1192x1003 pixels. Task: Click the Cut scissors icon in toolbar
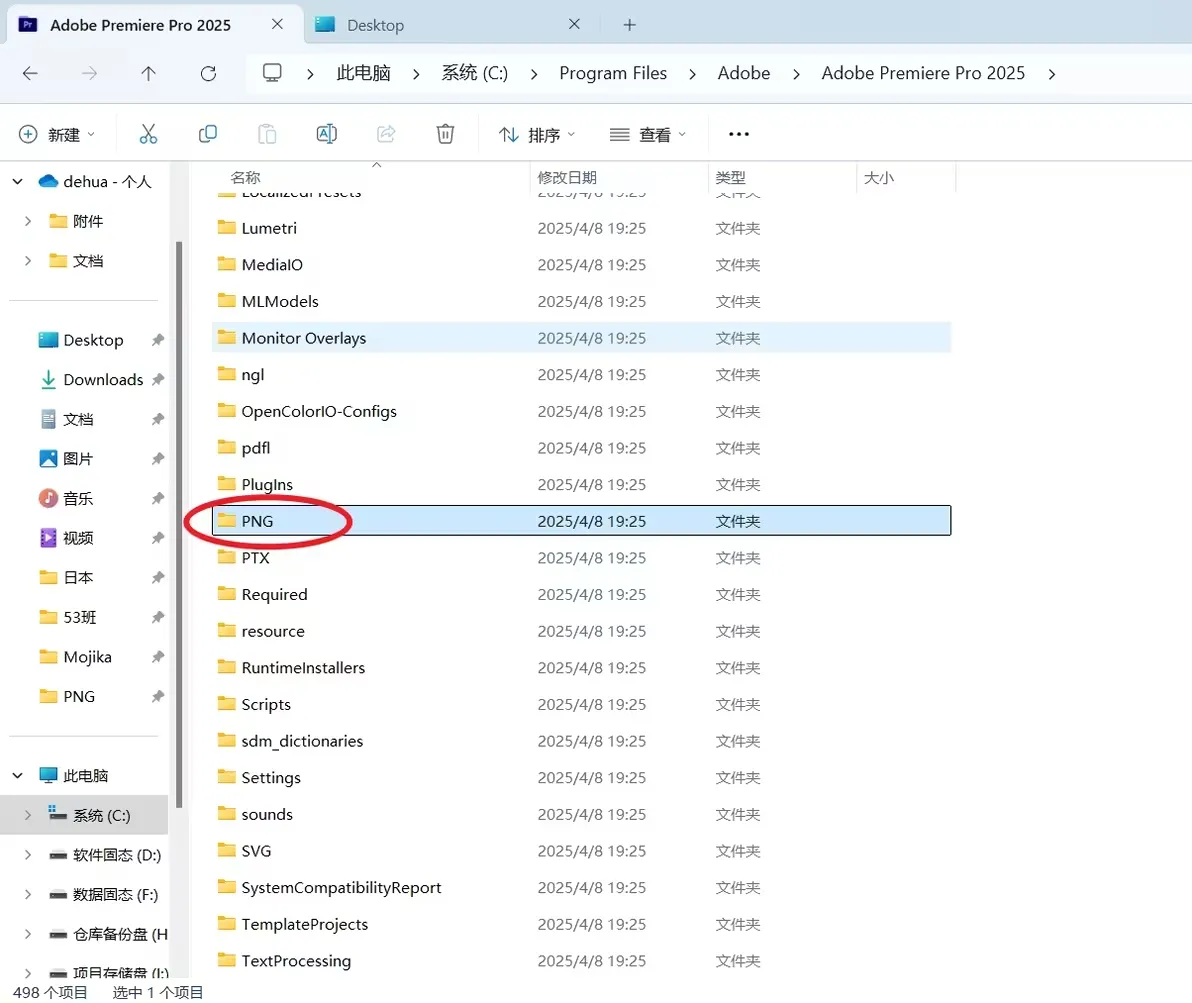pos(148,134)
